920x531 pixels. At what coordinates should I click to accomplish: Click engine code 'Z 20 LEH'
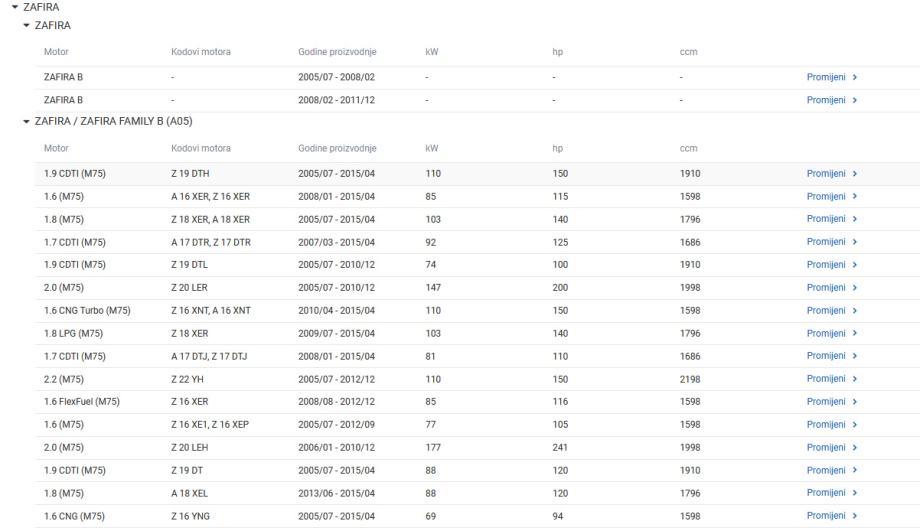[x=190, y=447]
